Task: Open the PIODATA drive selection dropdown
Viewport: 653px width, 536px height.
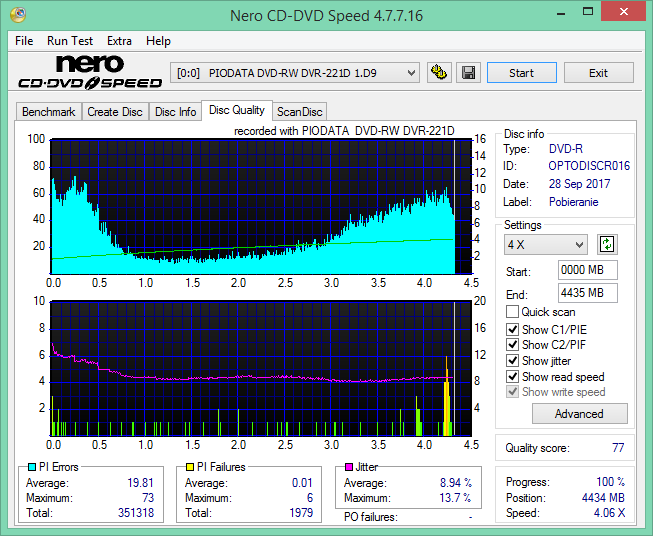Action: [294, 73]
